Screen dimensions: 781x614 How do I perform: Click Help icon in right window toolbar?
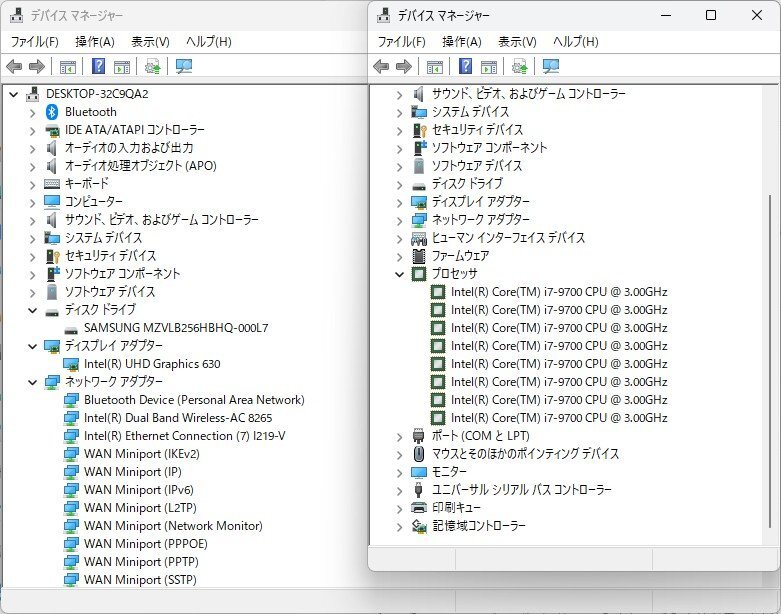tap(466, 66)
